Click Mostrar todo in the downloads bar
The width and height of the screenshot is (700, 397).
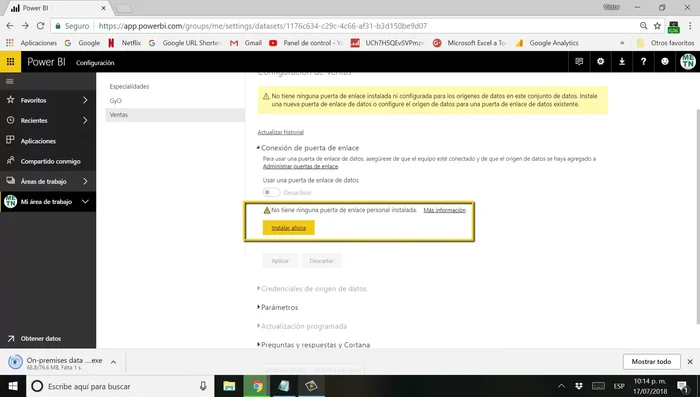[651, 362]
